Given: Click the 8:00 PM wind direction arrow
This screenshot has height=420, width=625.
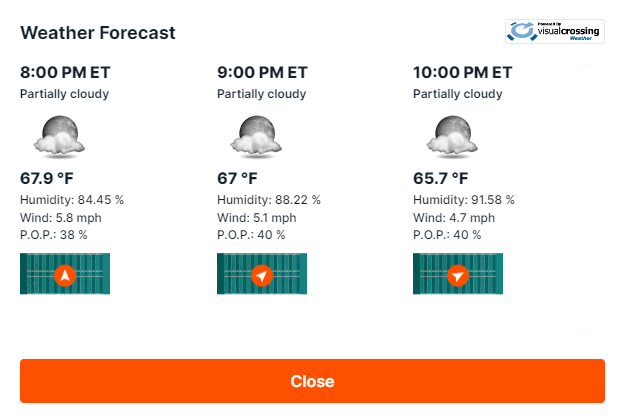Looking at the screenshot, I should point(65,275).
